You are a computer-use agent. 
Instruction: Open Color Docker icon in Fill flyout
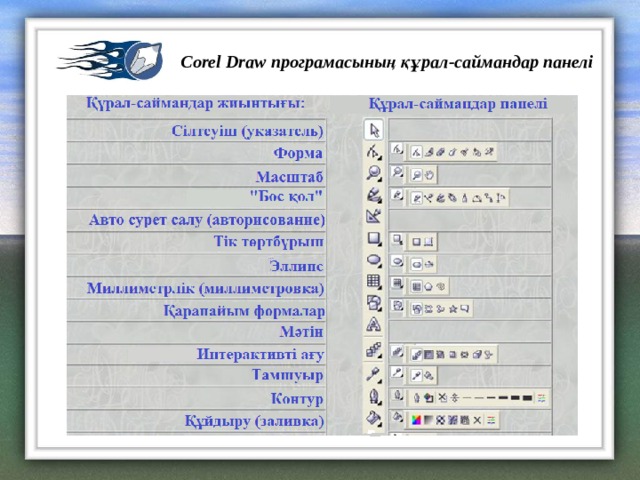(491, 420)
